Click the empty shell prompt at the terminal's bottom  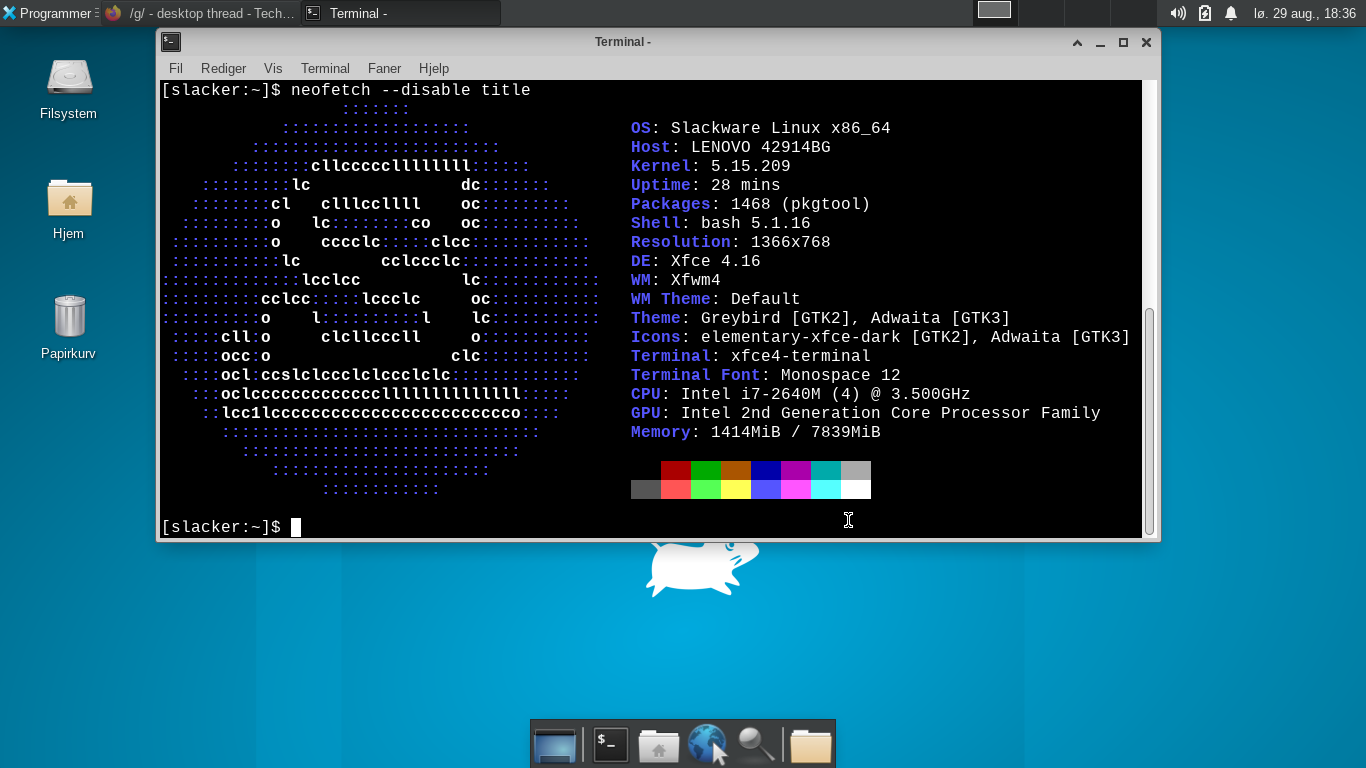tap(231, 527)
